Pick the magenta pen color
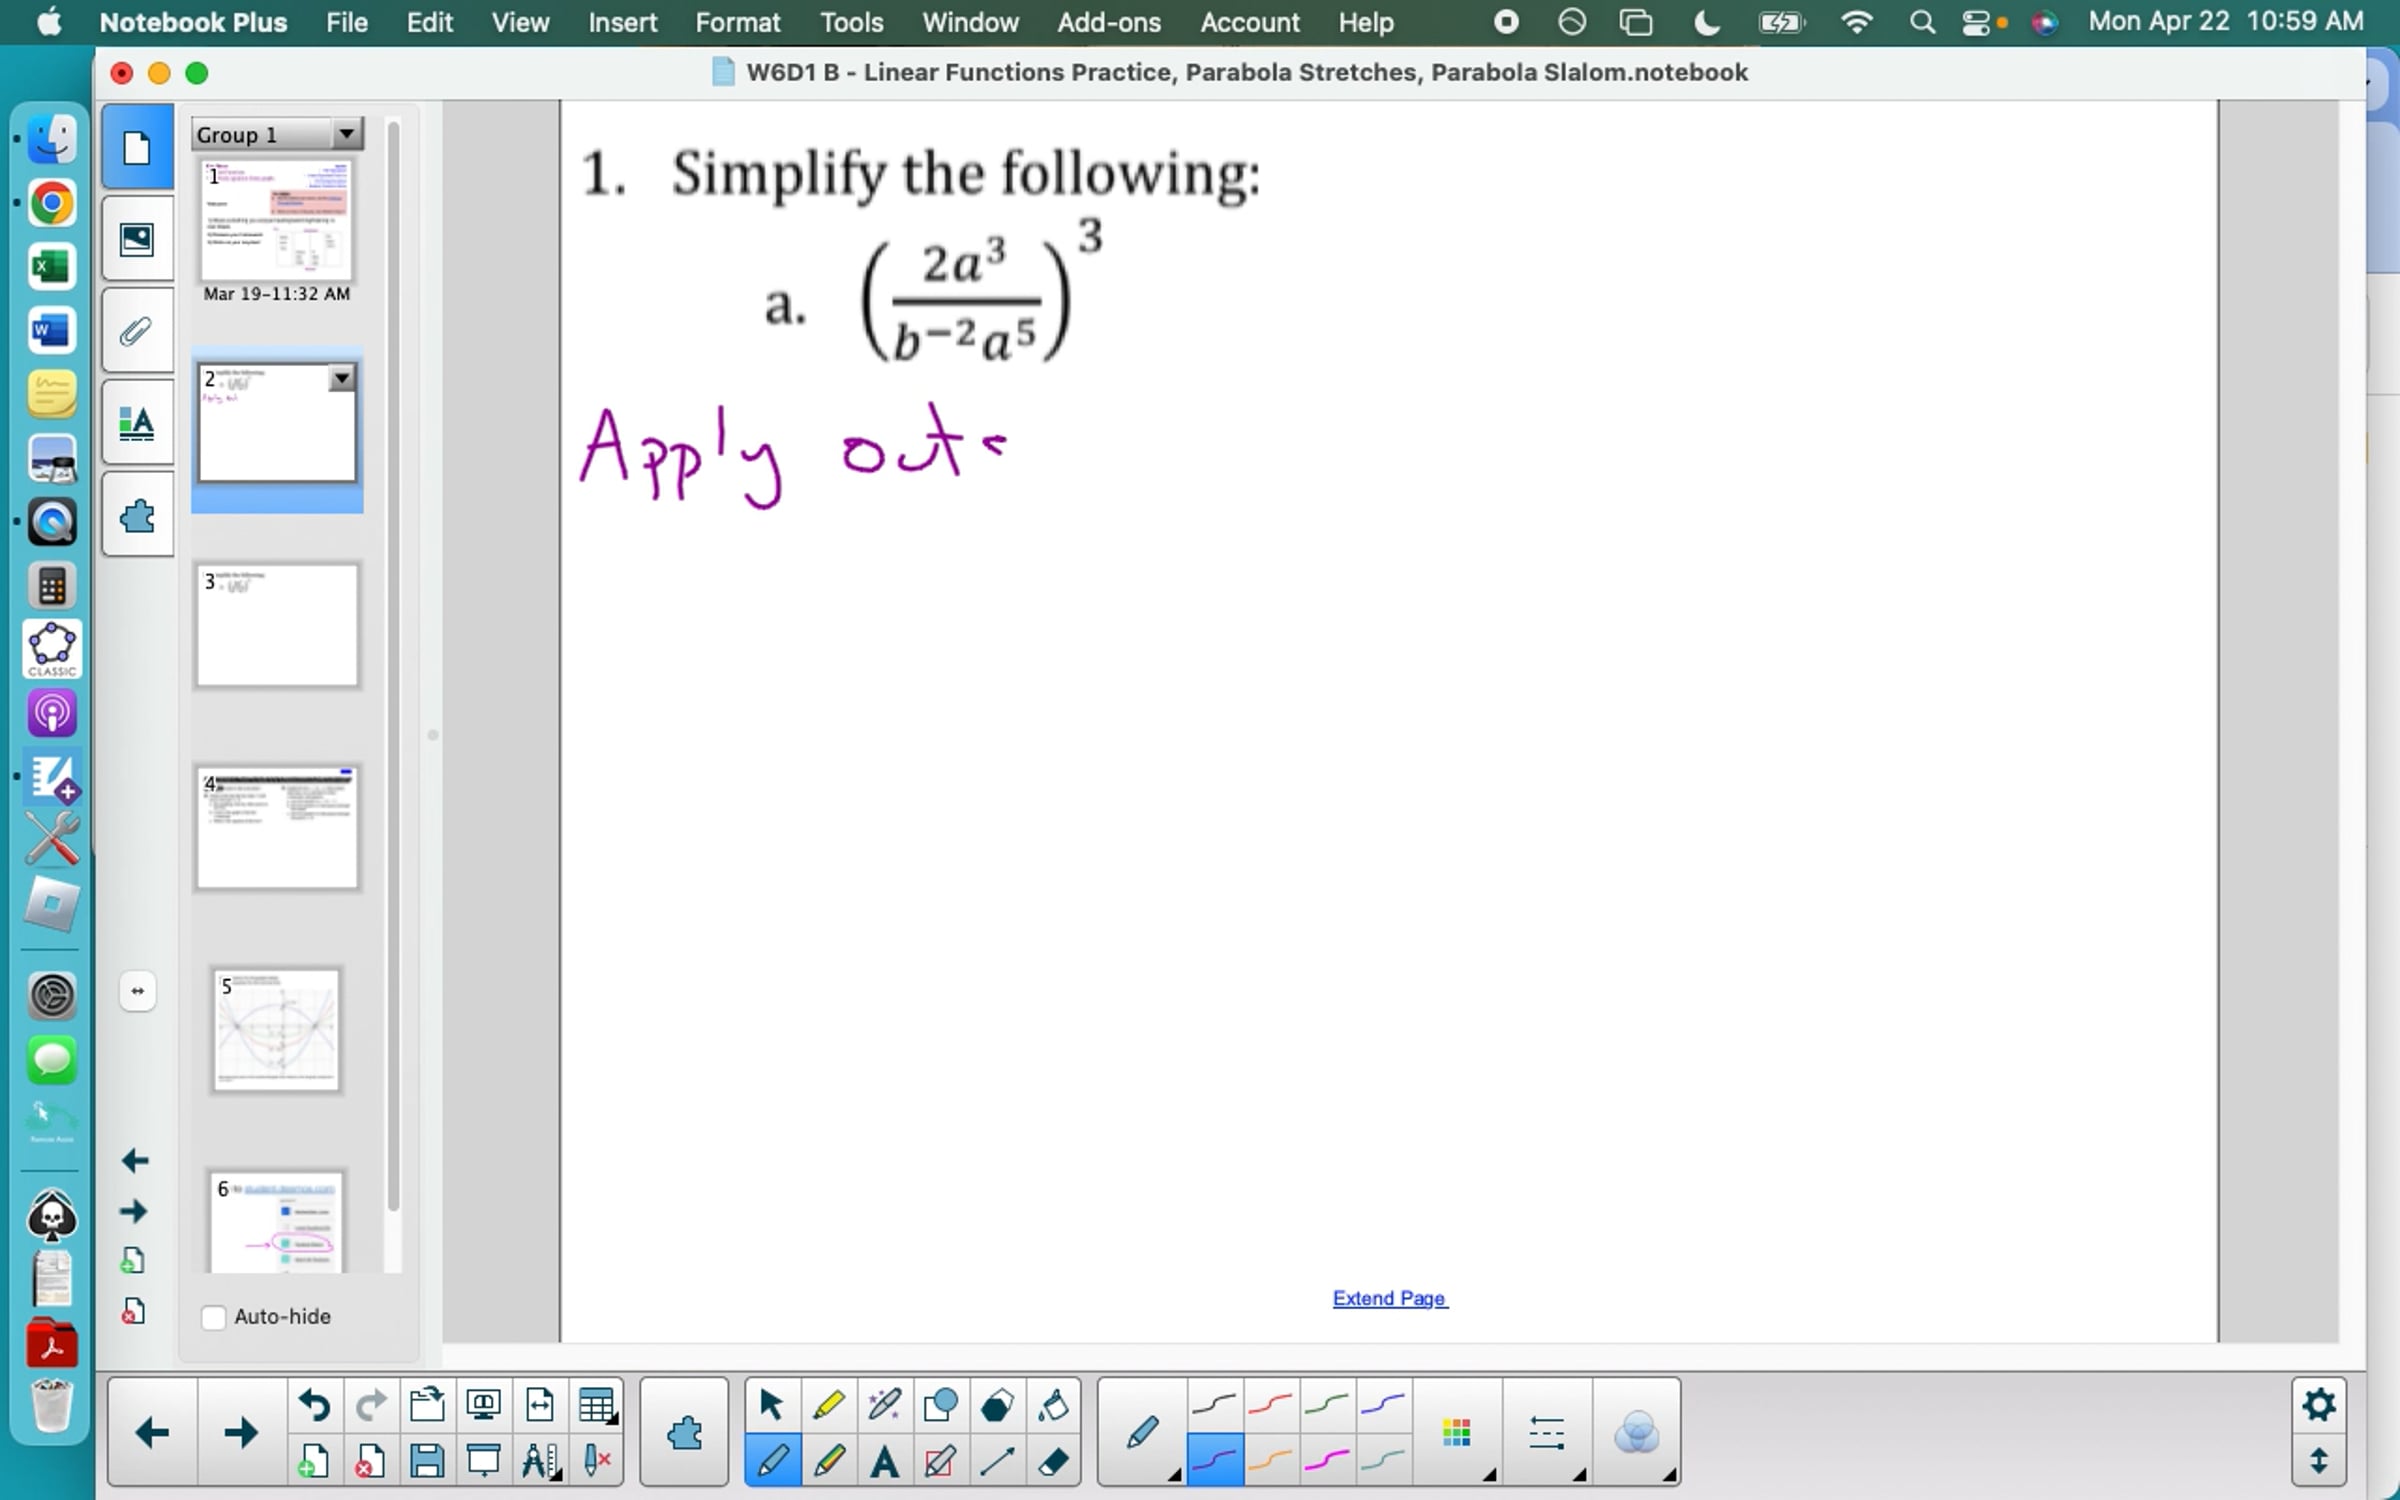Screen dimensions: 2400x1500 1327,1461
